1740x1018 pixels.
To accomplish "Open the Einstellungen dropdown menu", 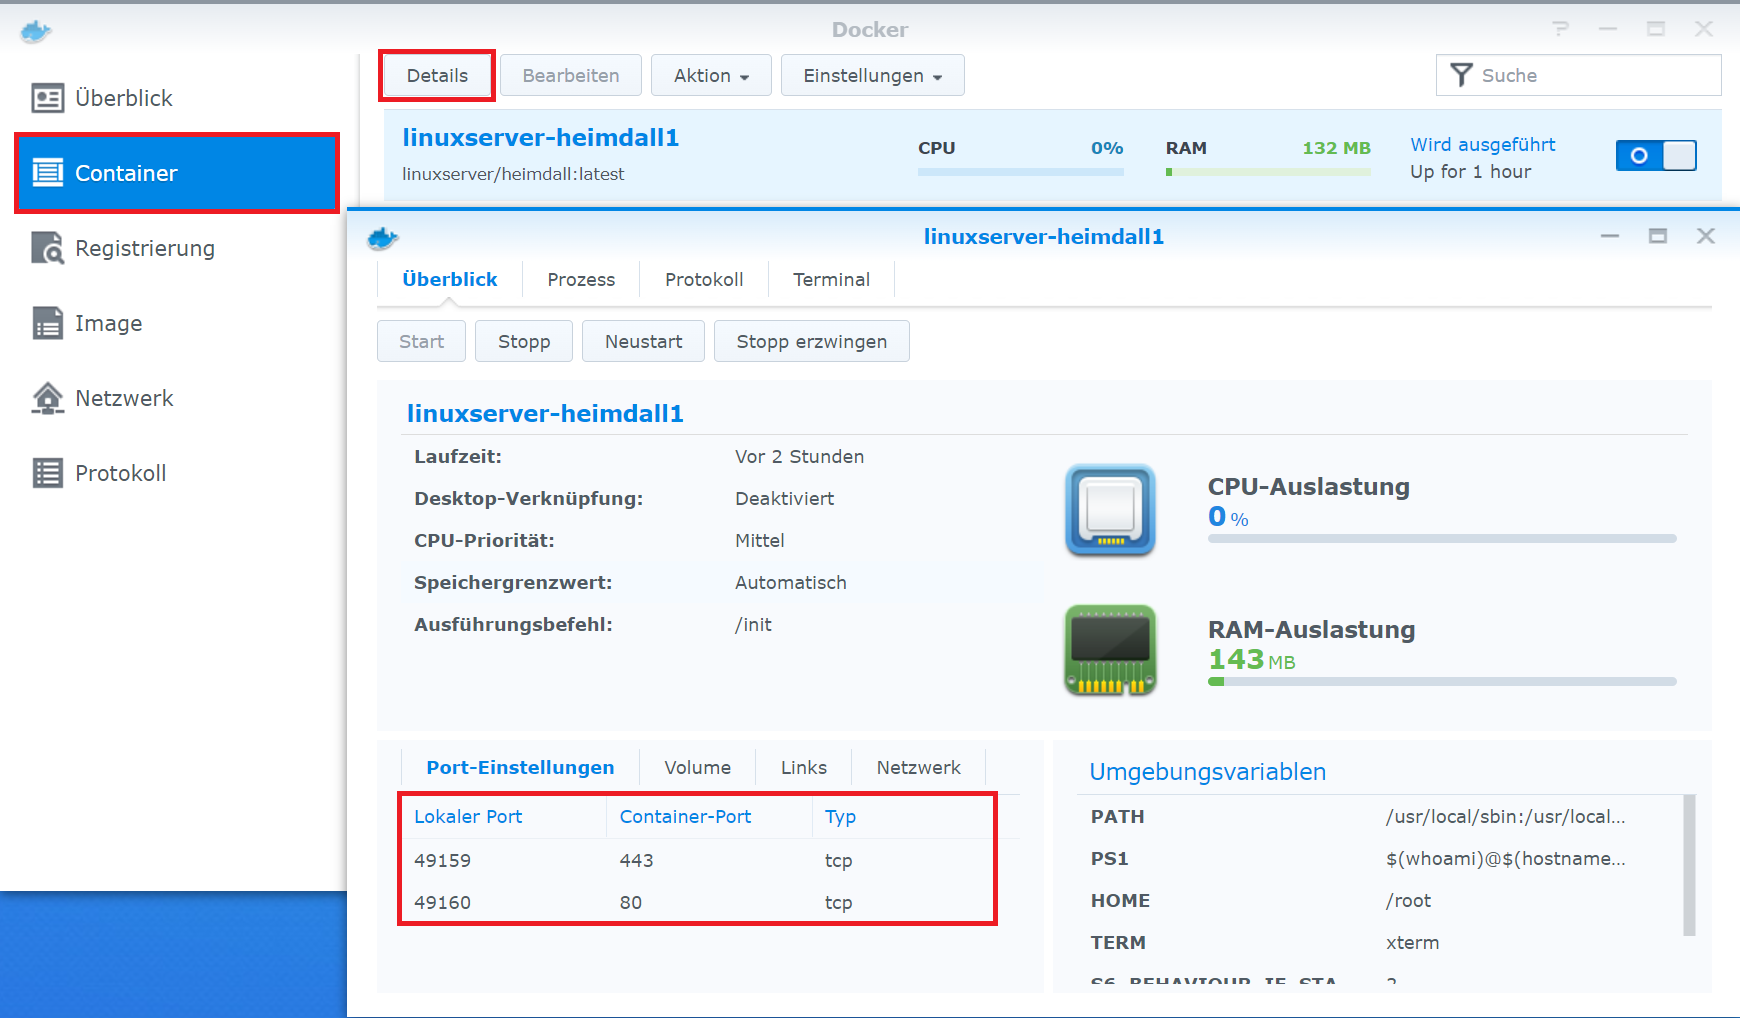I will click(871, 75).
